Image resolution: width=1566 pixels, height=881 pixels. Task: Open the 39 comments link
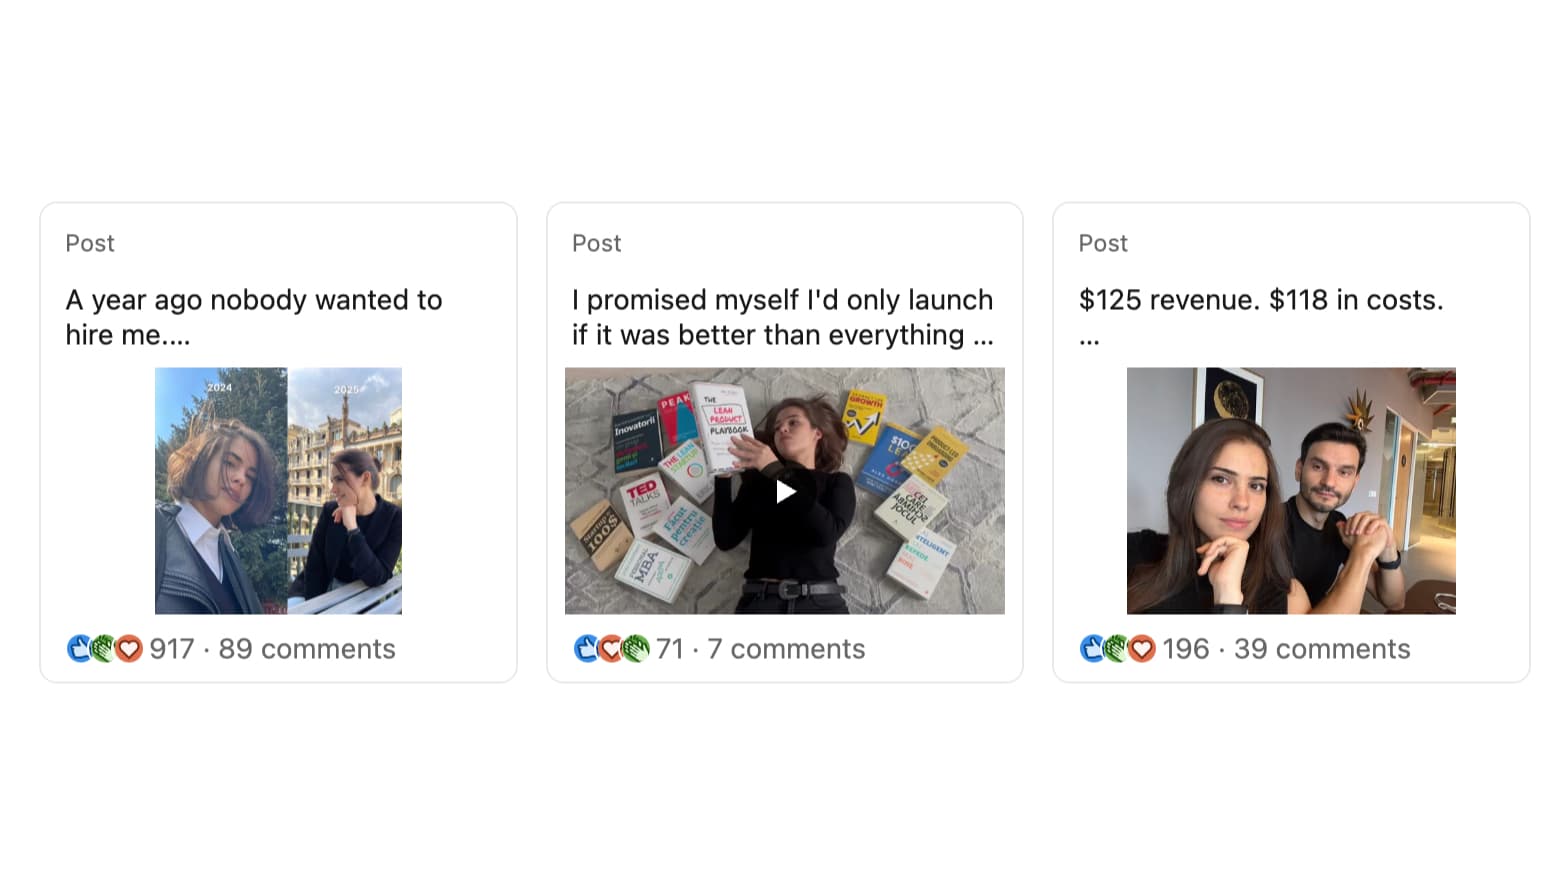(1322, 649)
